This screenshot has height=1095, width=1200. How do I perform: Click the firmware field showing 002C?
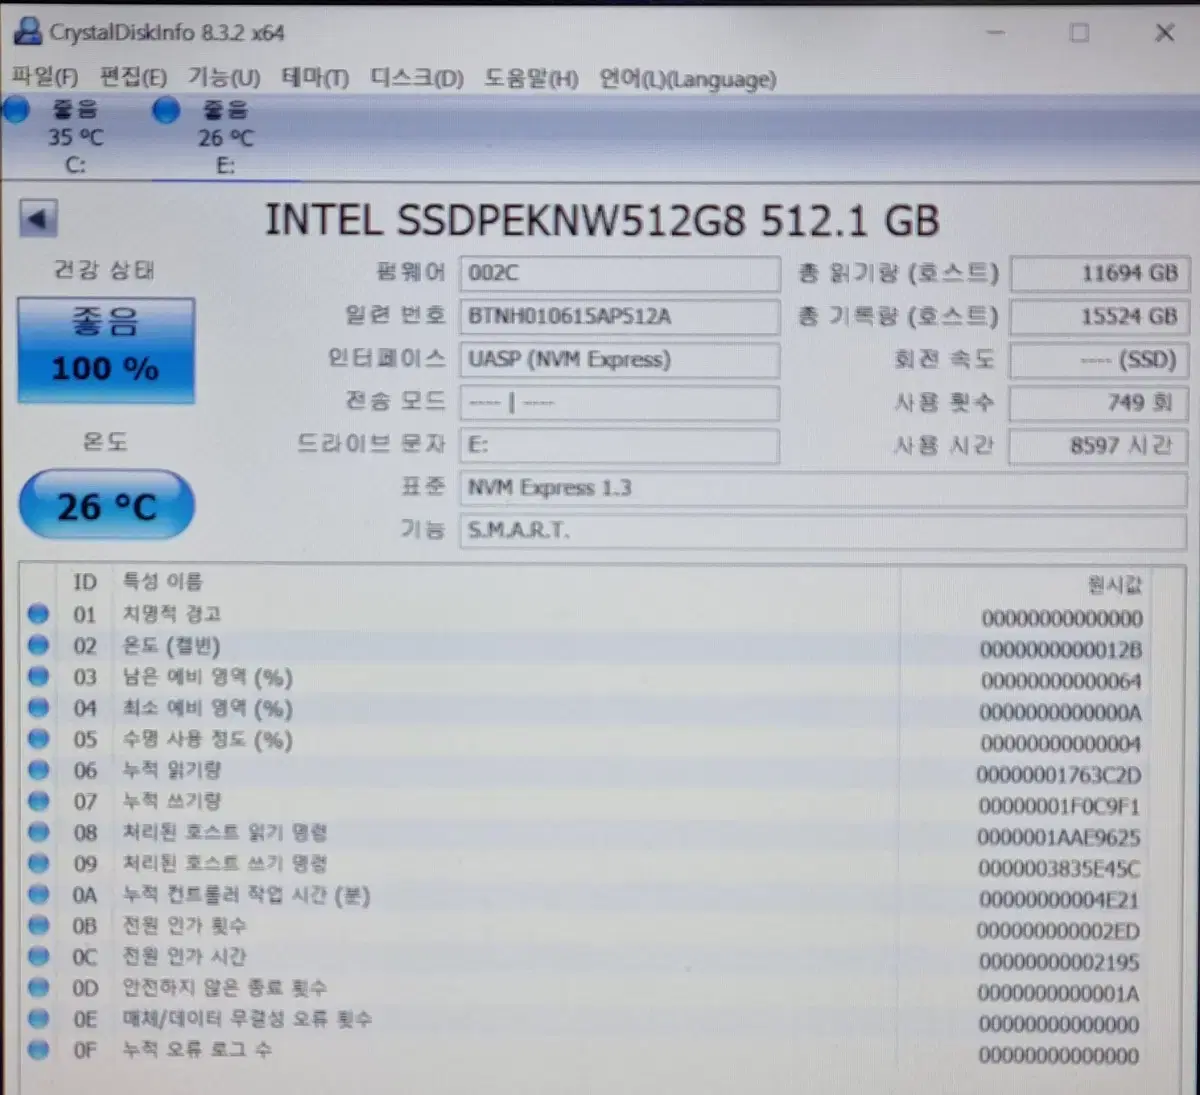619,273
